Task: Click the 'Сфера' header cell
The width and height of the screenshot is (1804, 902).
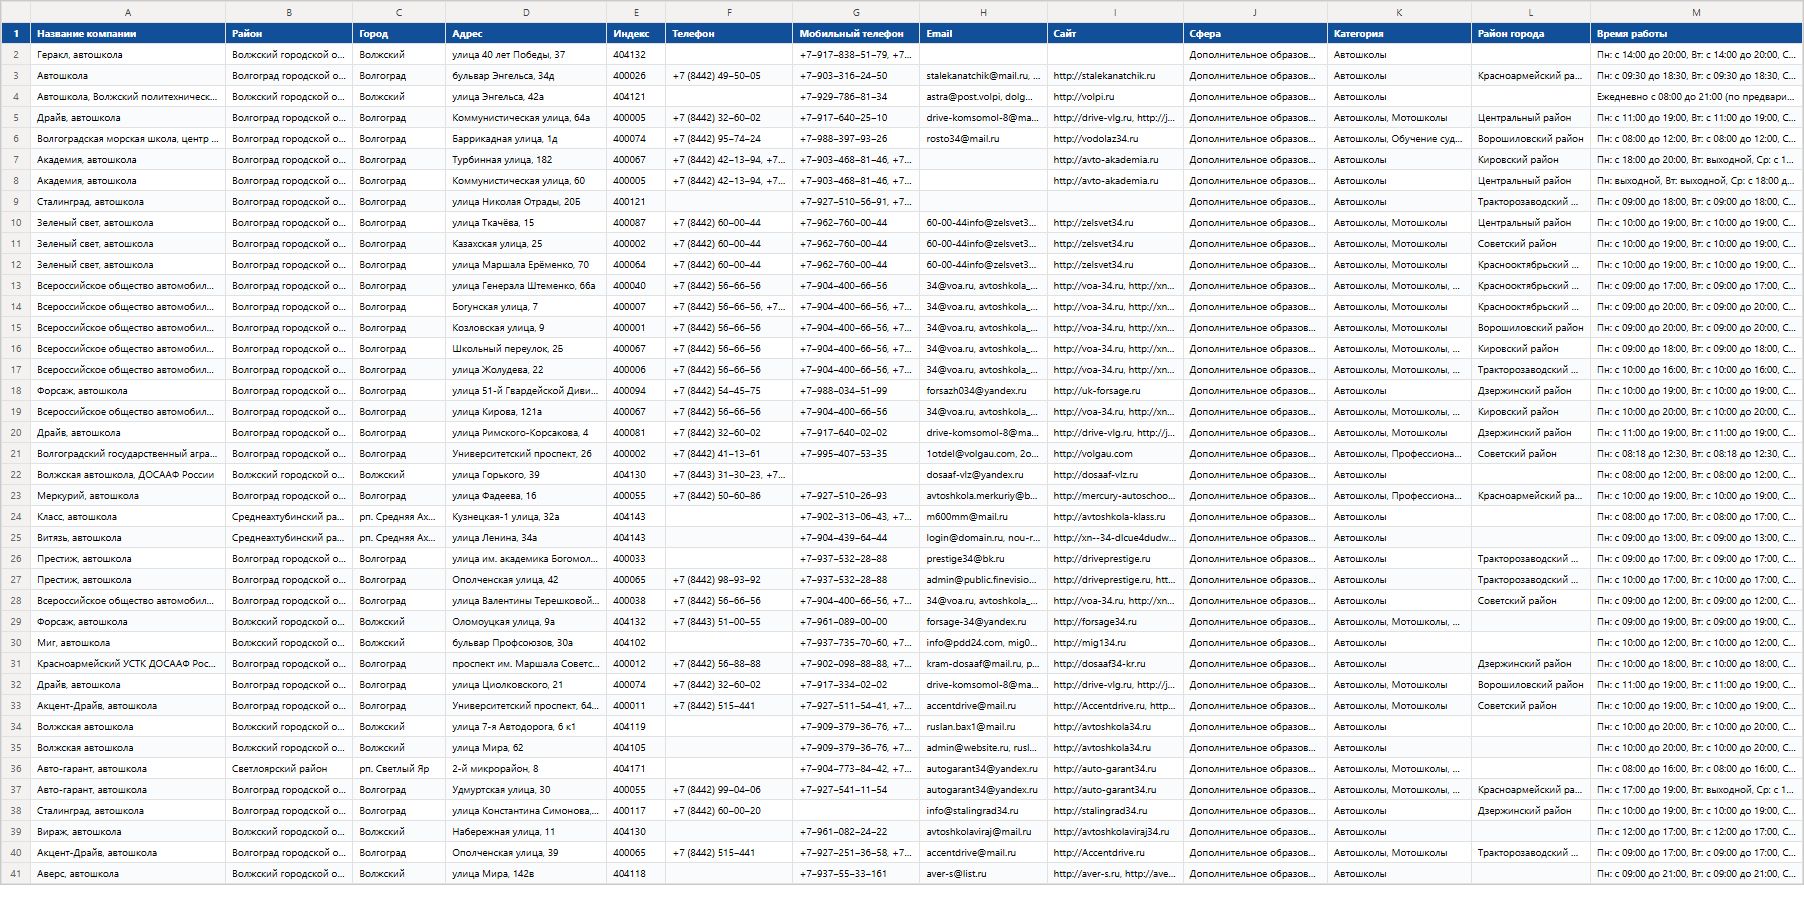Action: (x=1255, y=33)
